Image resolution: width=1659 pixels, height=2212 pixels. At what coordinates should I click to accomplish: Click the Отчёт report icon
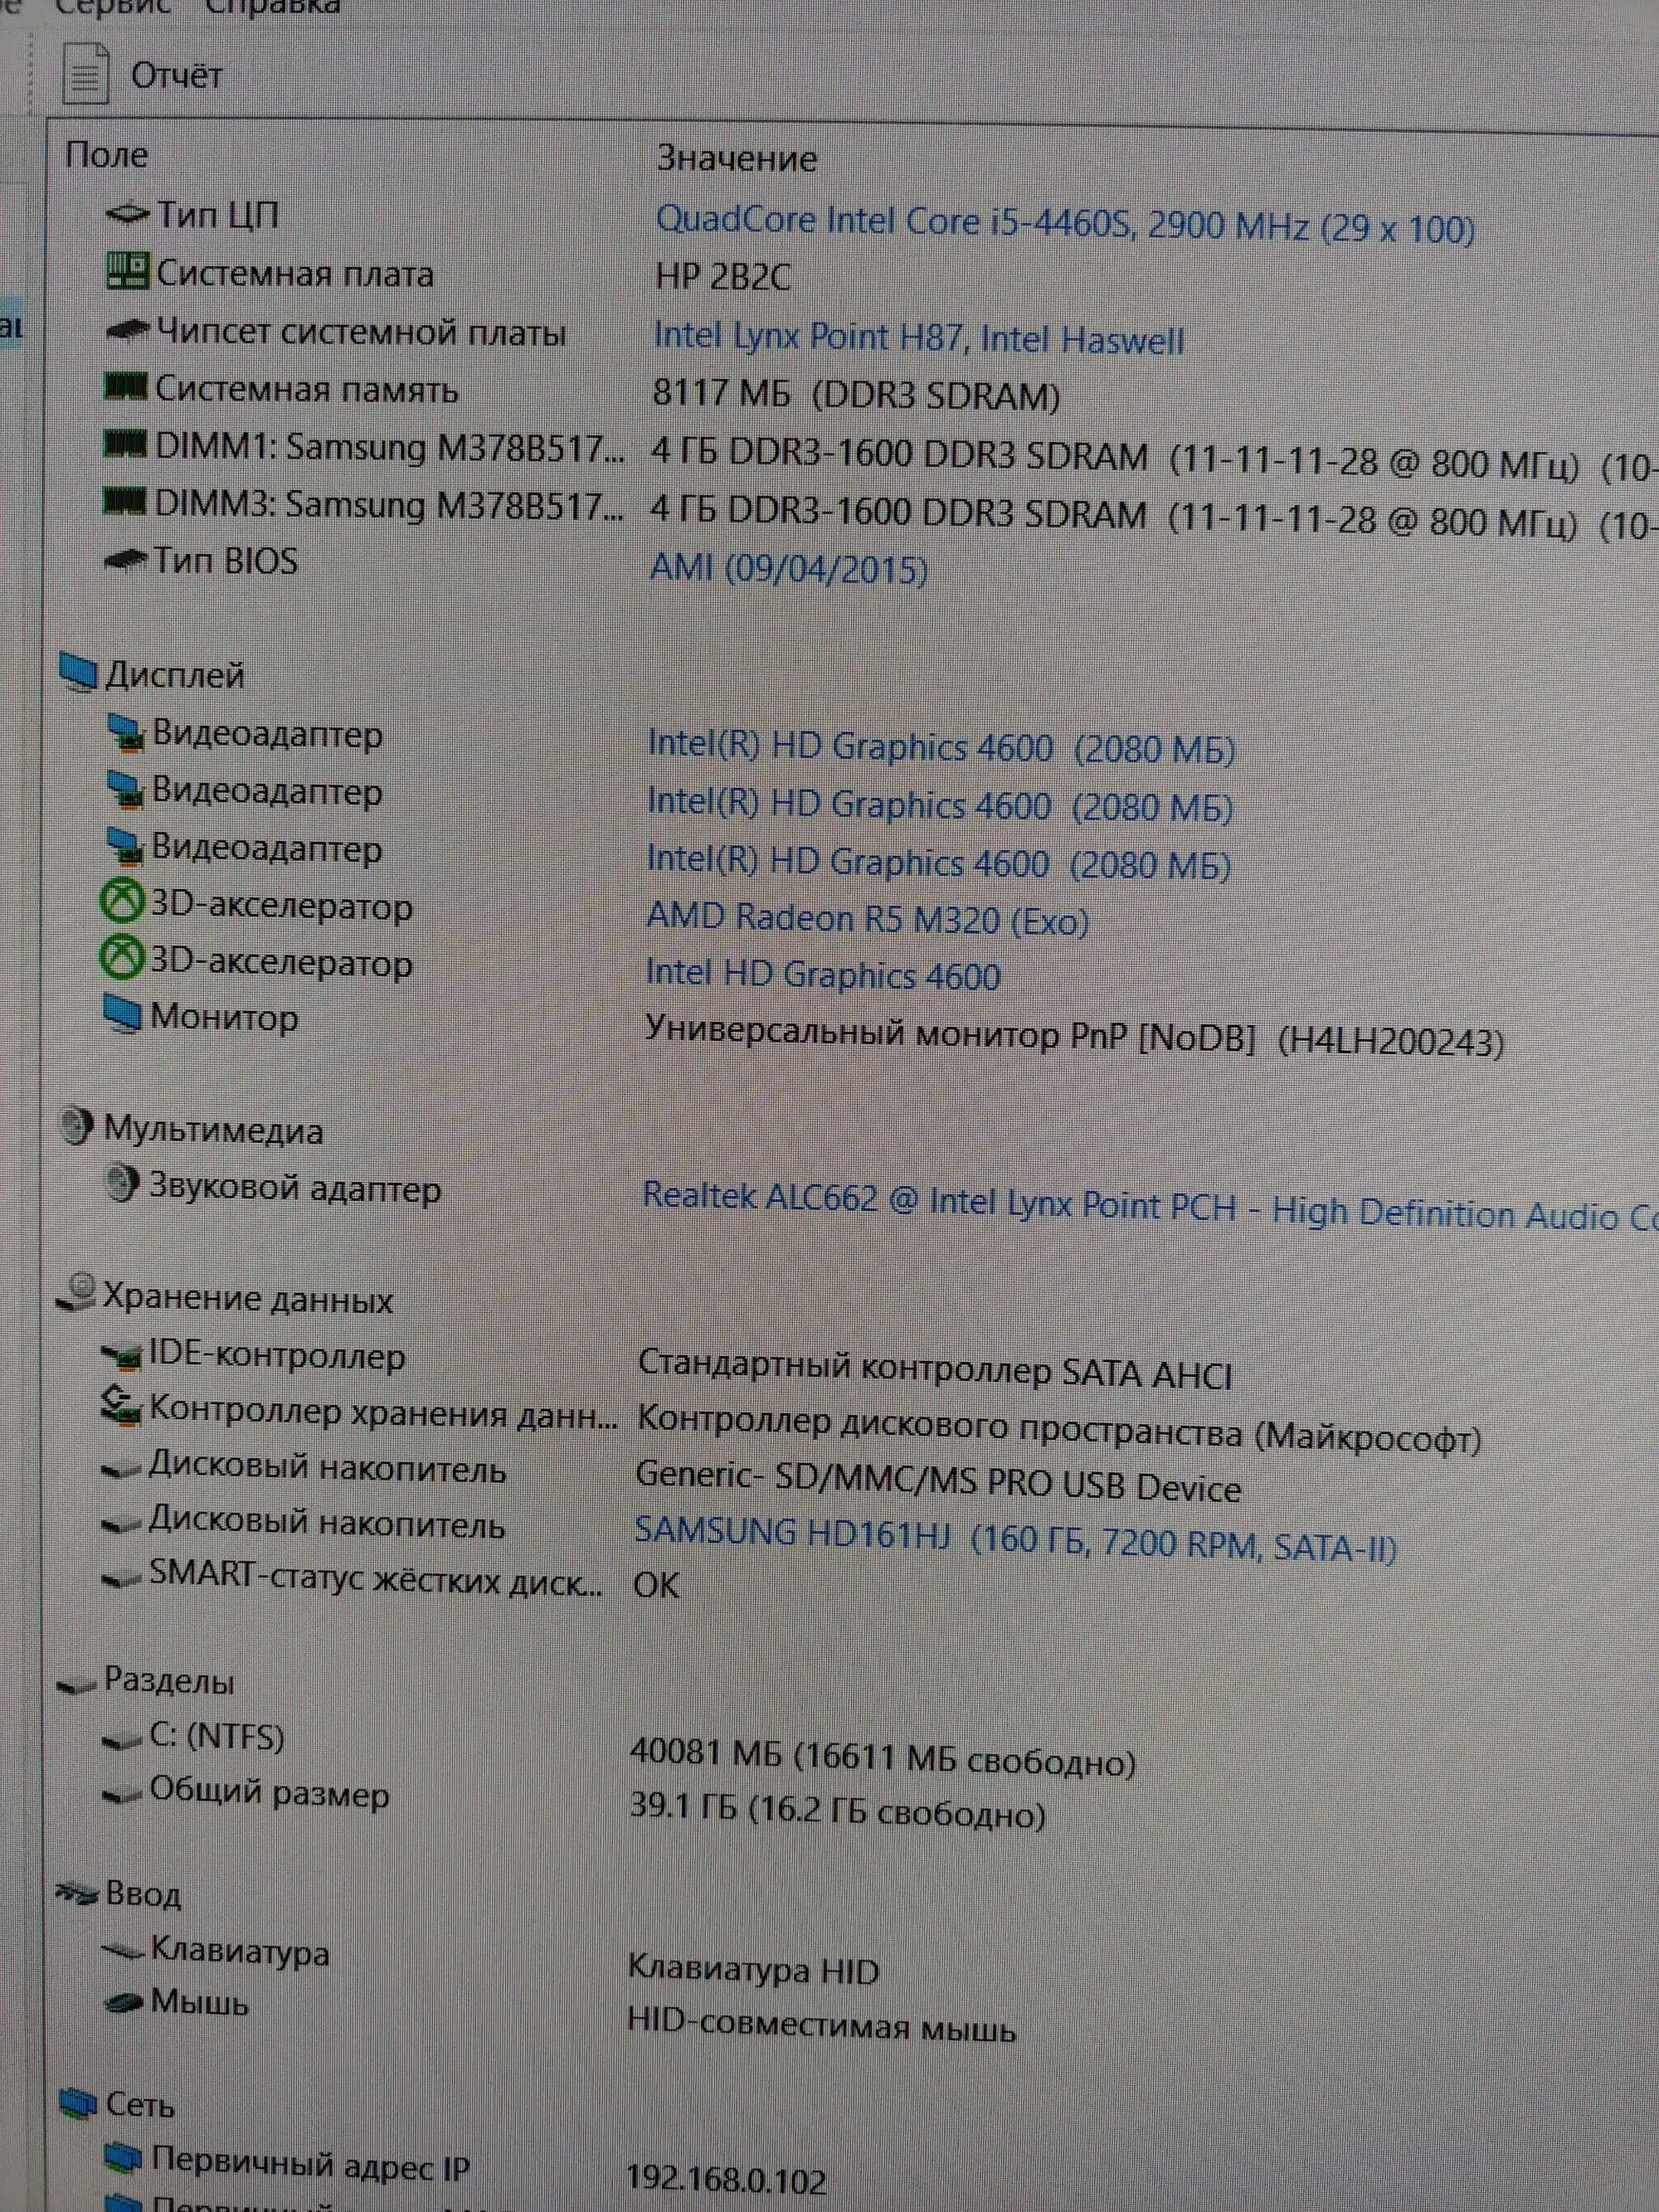pyautogui.click(x=85, y=73)
